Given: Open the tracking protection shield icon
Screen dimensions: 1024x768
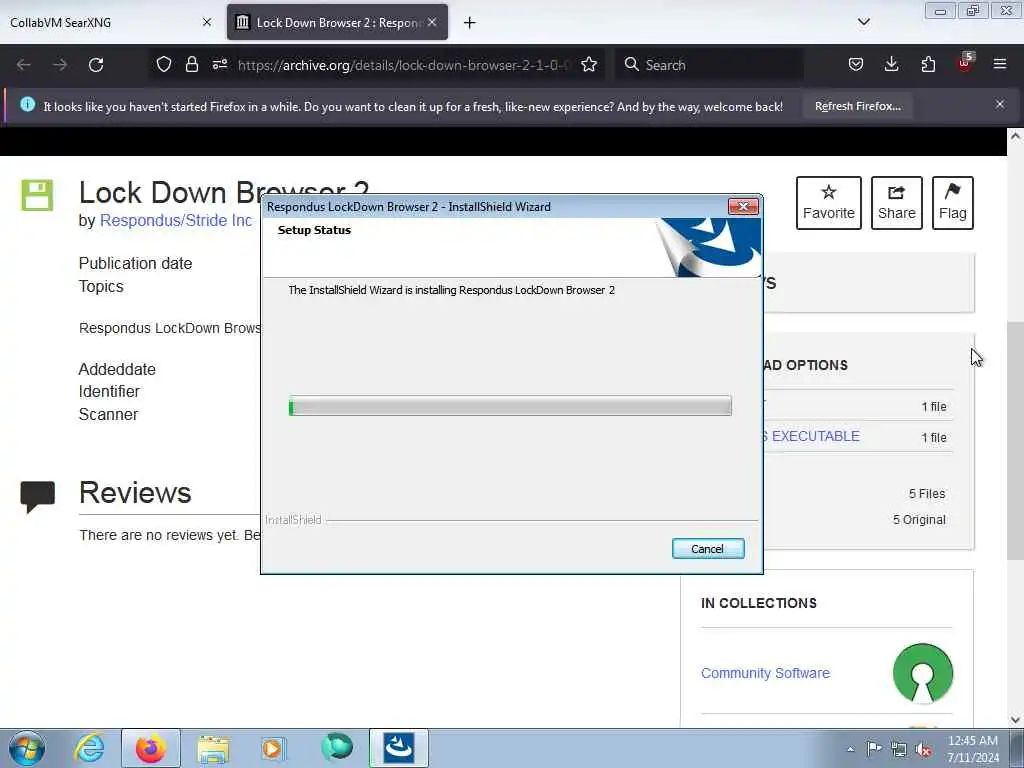Looking at the screenshot, I should [x=164, y=64].
